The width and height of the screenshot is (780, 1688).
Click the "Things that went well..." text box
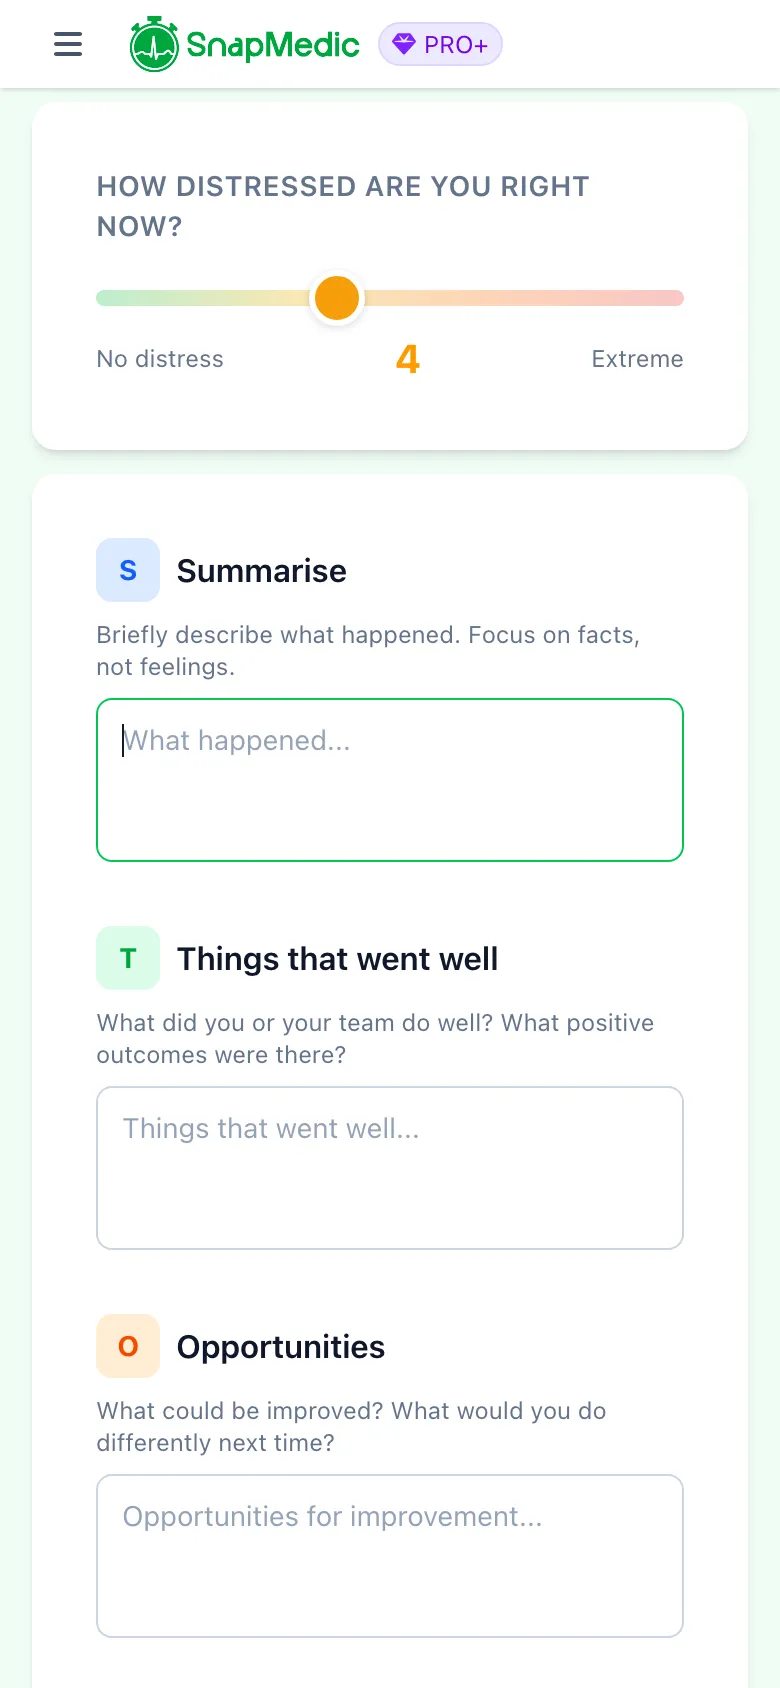click(390, 1168)
